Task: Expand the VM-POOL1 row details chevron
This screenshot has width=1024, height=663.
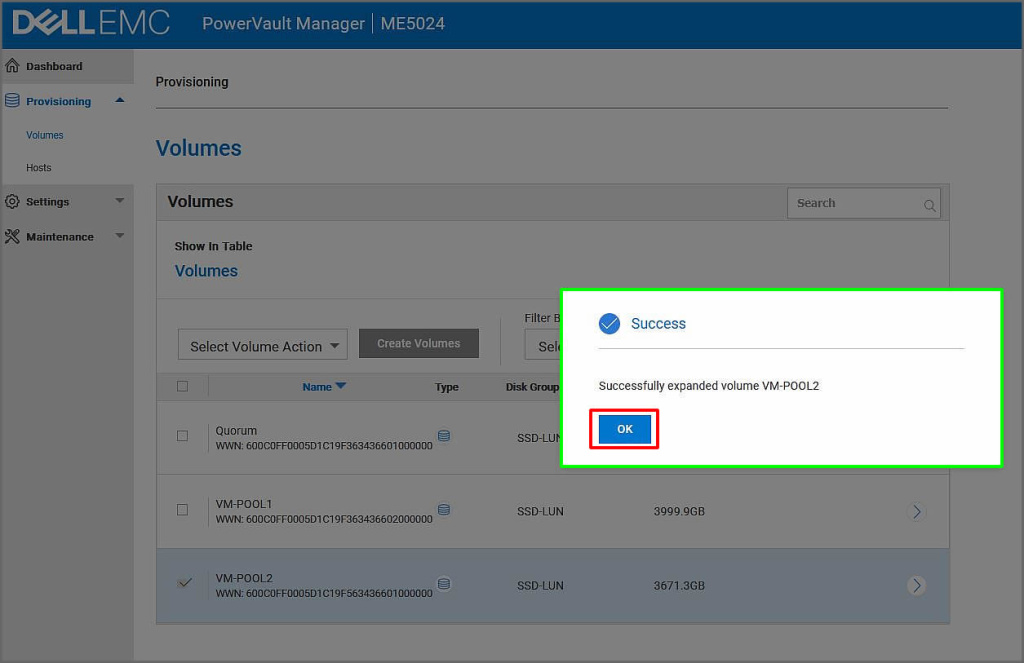Action: click(916, 512)
